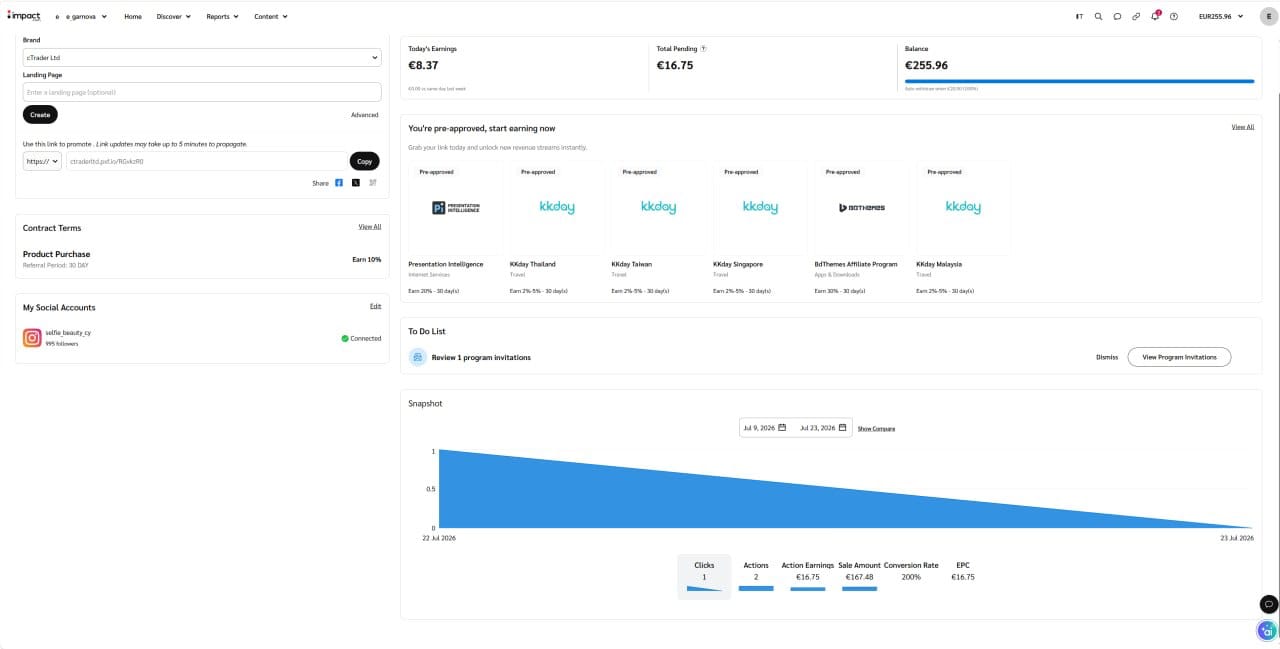The height and width of the screenshot is (649, 1280).
Task: Click the To Do List invitations icon
Action: [x=418, y=357]
